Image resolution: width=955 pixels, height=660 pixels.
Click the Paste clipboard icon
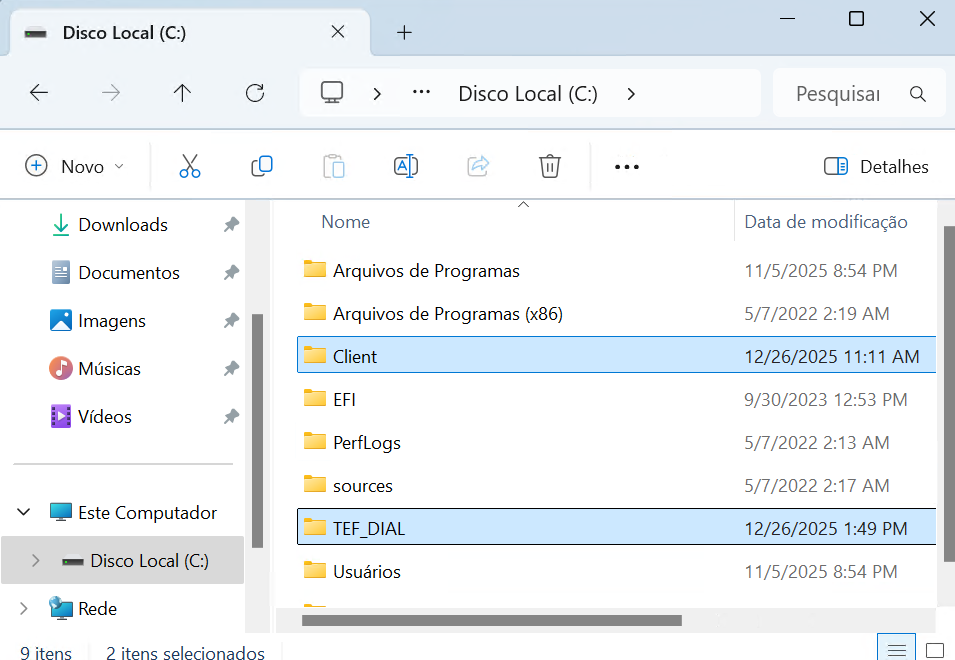tap(334, 166)
